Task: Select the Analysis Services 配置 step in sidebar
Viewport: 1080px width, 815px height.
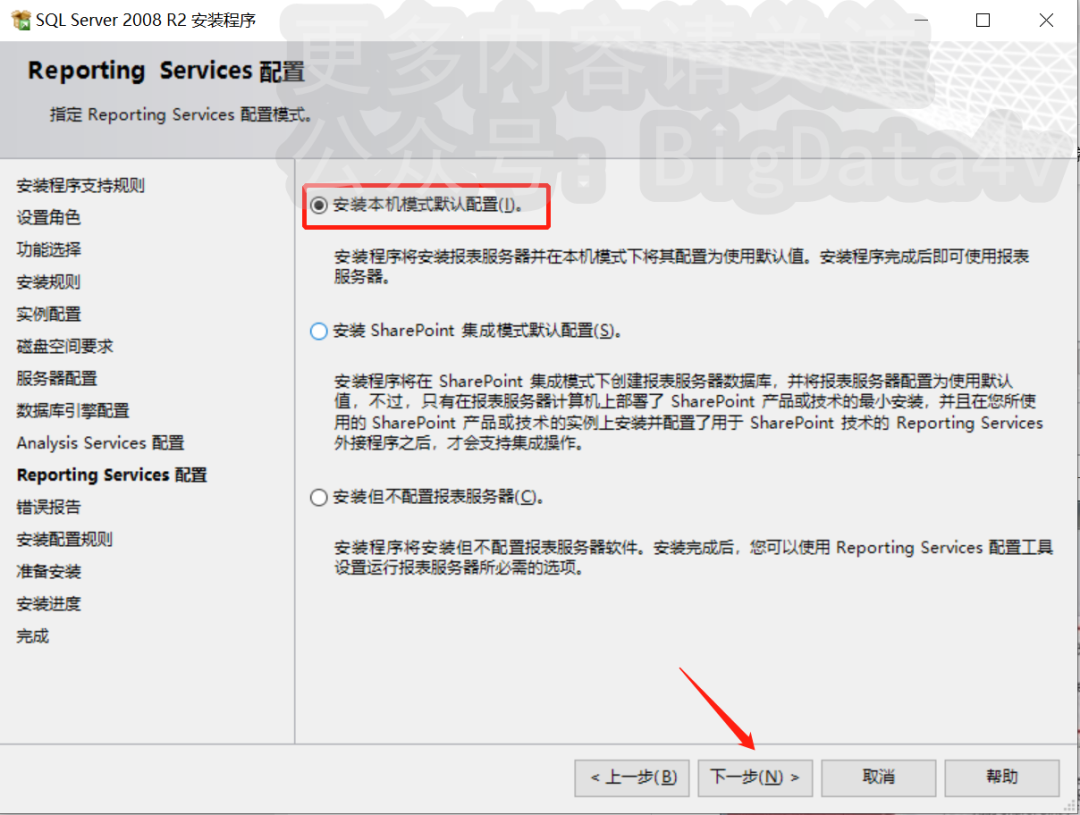Action: click(101, 443)
